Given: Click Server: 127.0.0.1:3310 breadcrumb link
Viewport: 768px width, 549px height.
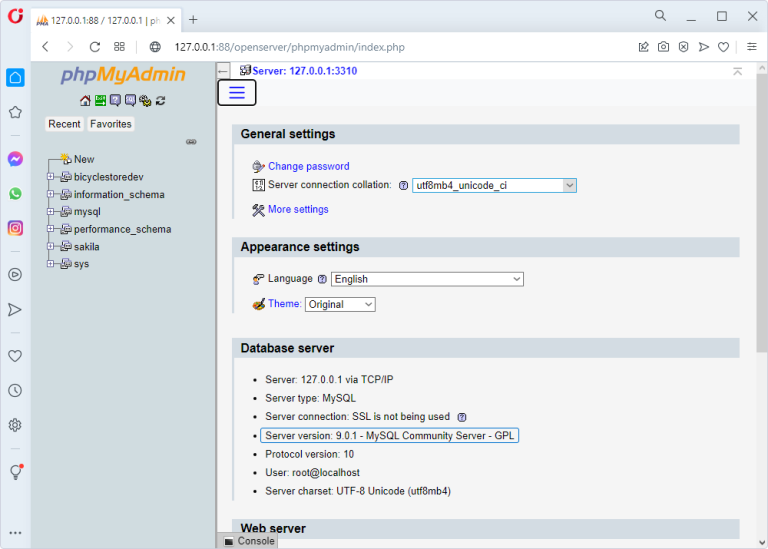Looking at the screenshot, I should pos(304,71).
